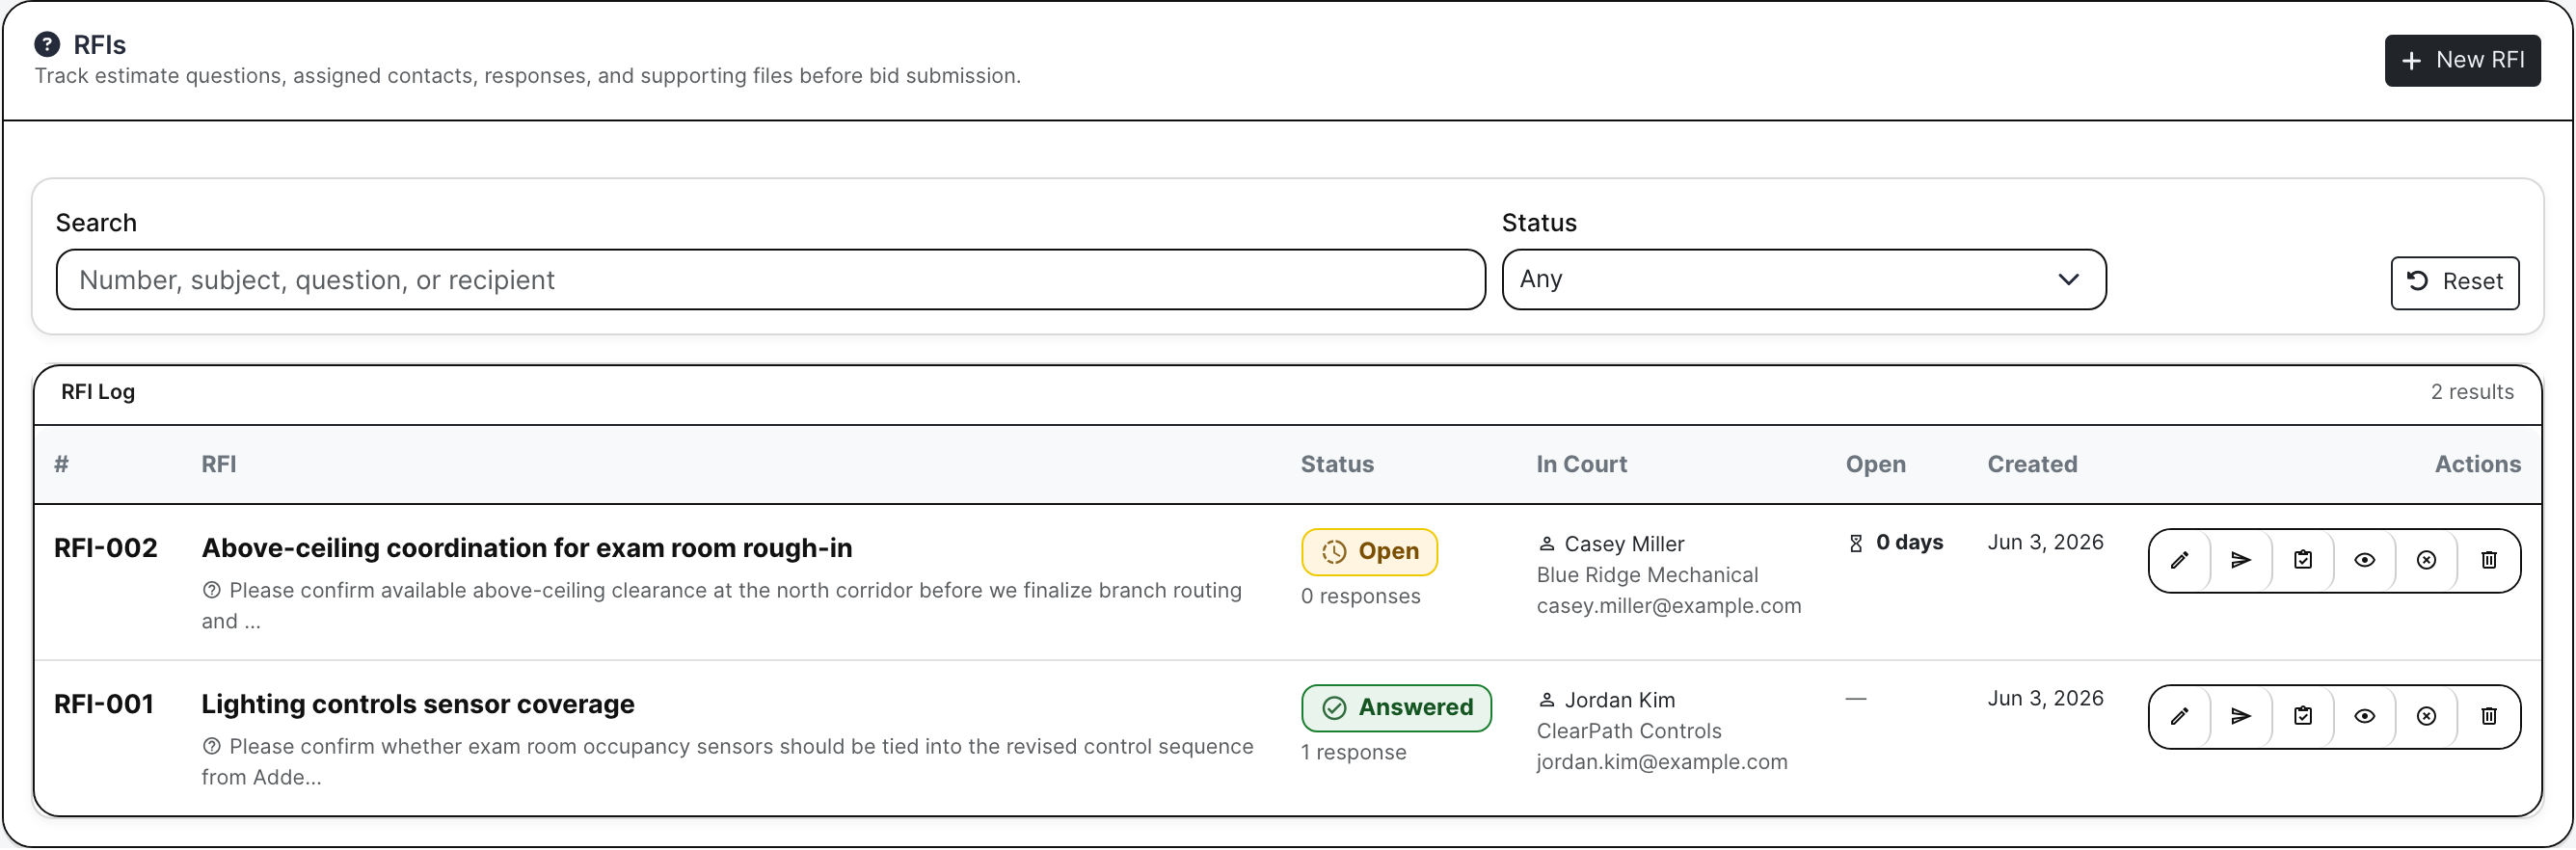The image size is (2576, 850).
Task: Open 'Lighting controls sensor coverage' RFI
Action: pos(418,704)
